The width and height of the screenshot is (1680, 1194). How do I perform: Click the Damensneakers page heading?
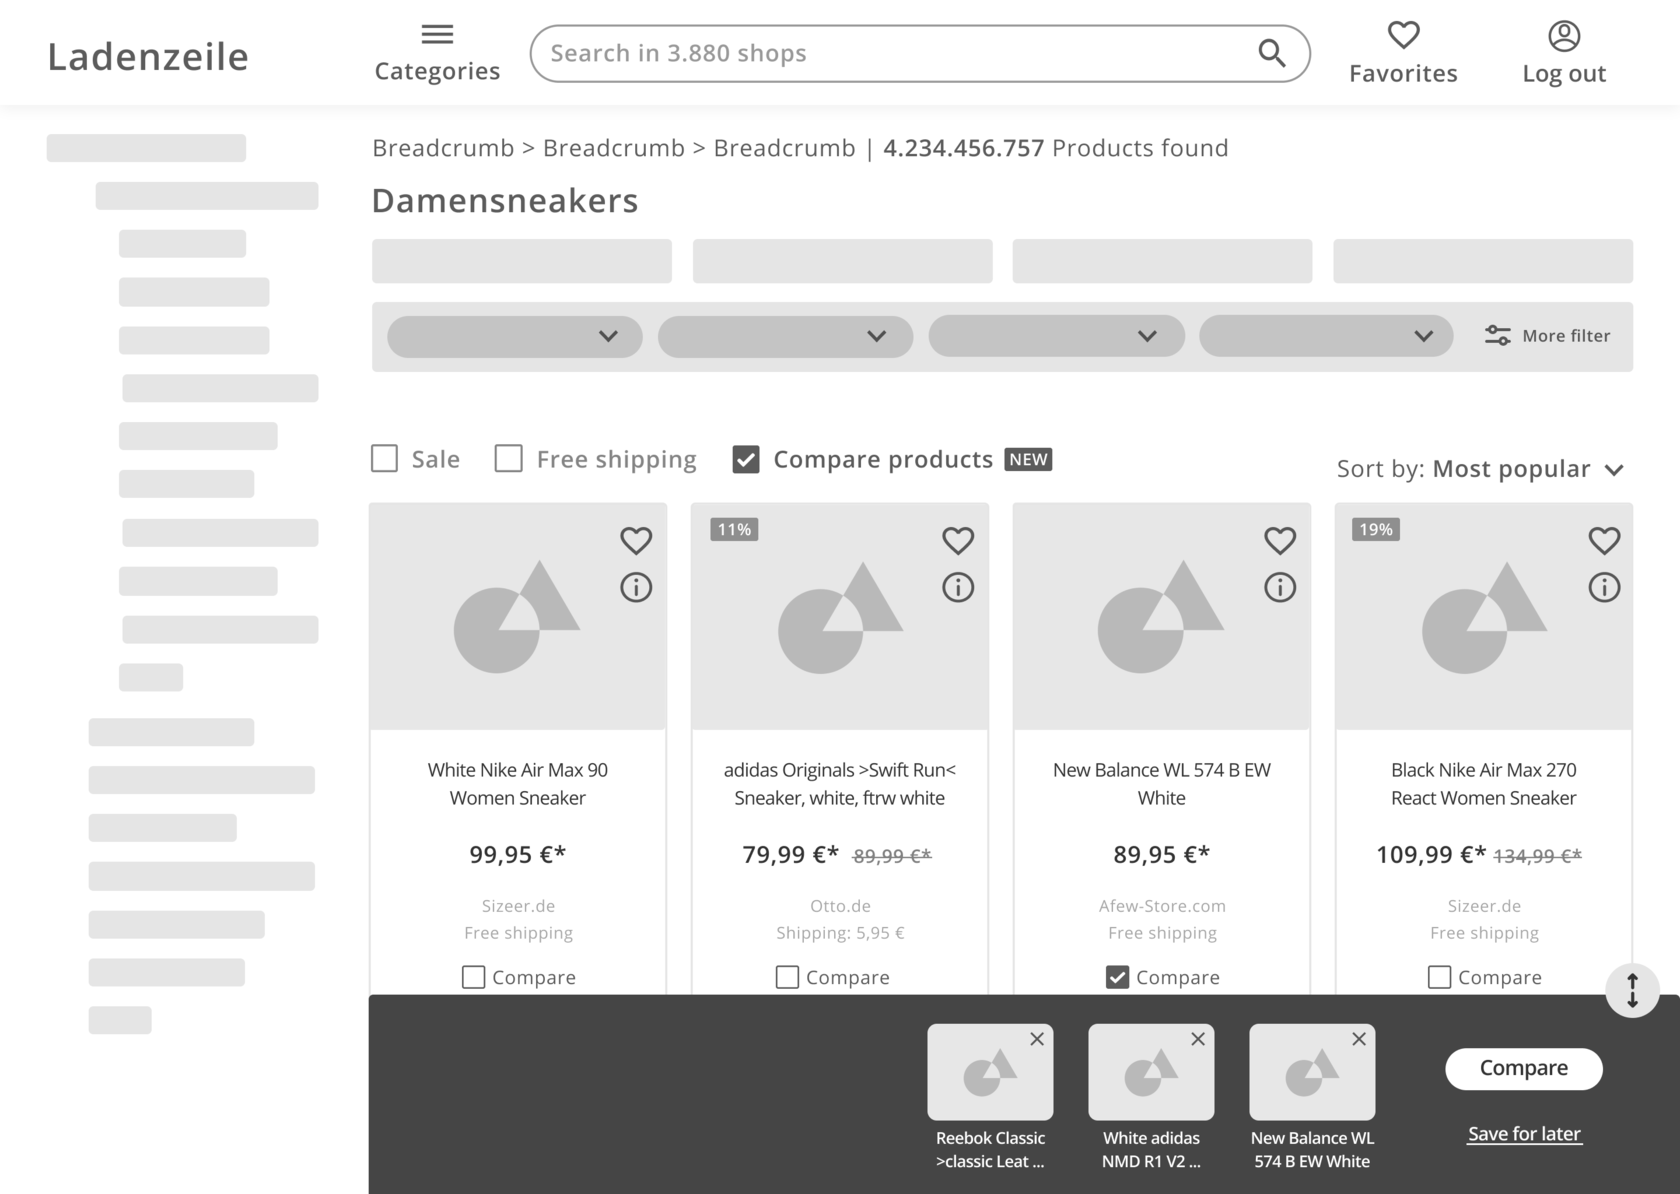pyautogui.click(x=505, y=201)
